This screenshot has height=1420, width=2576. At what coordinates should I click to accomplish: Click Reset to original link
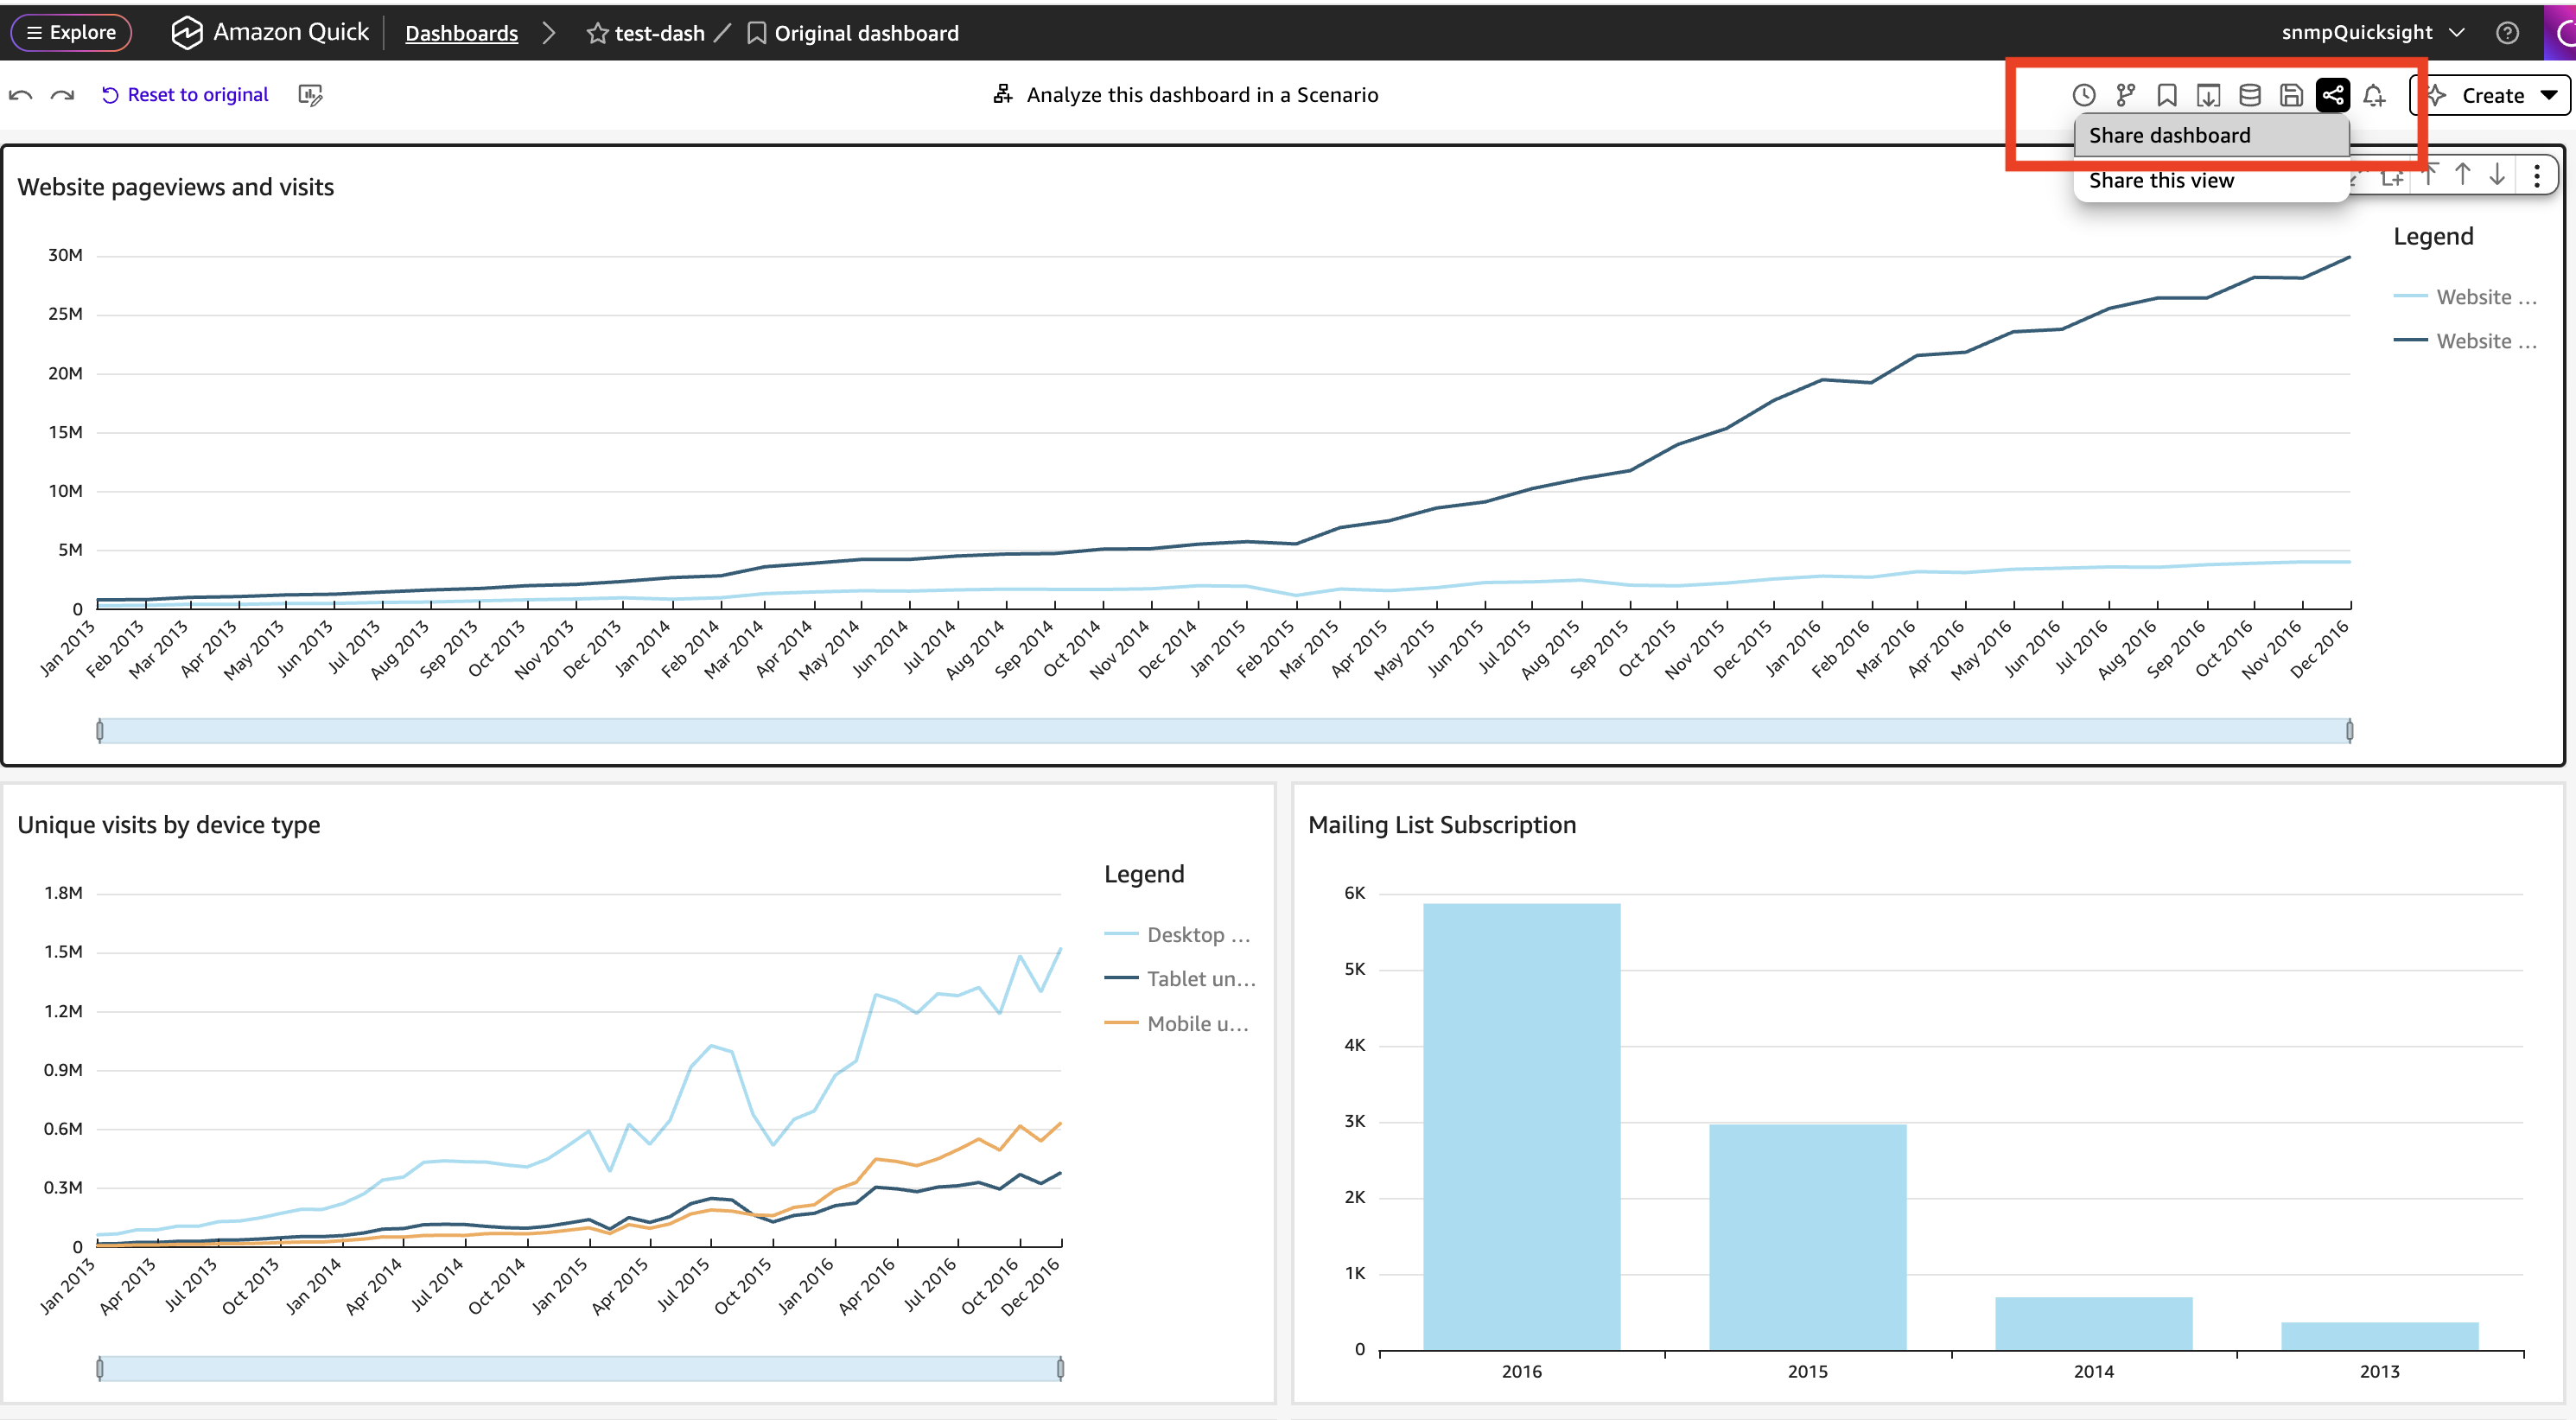pyautogui.click(x=186, y=94)
